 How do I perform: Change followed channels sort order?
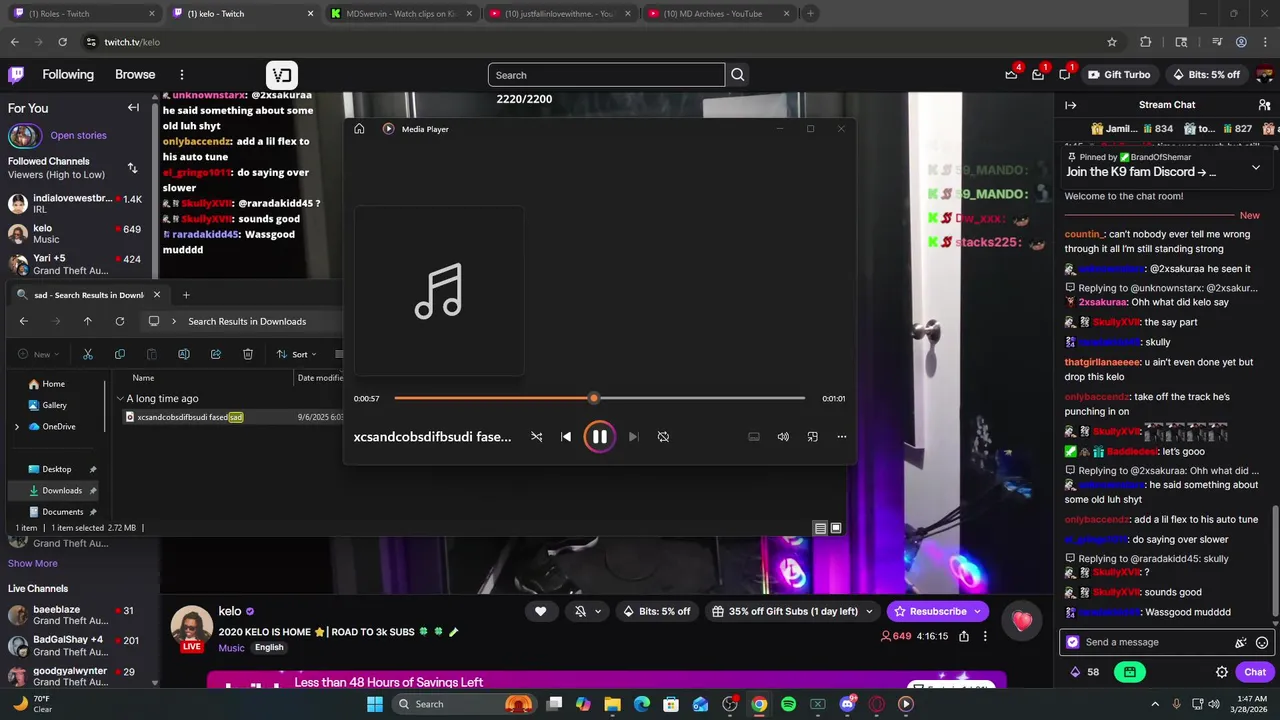132,168
